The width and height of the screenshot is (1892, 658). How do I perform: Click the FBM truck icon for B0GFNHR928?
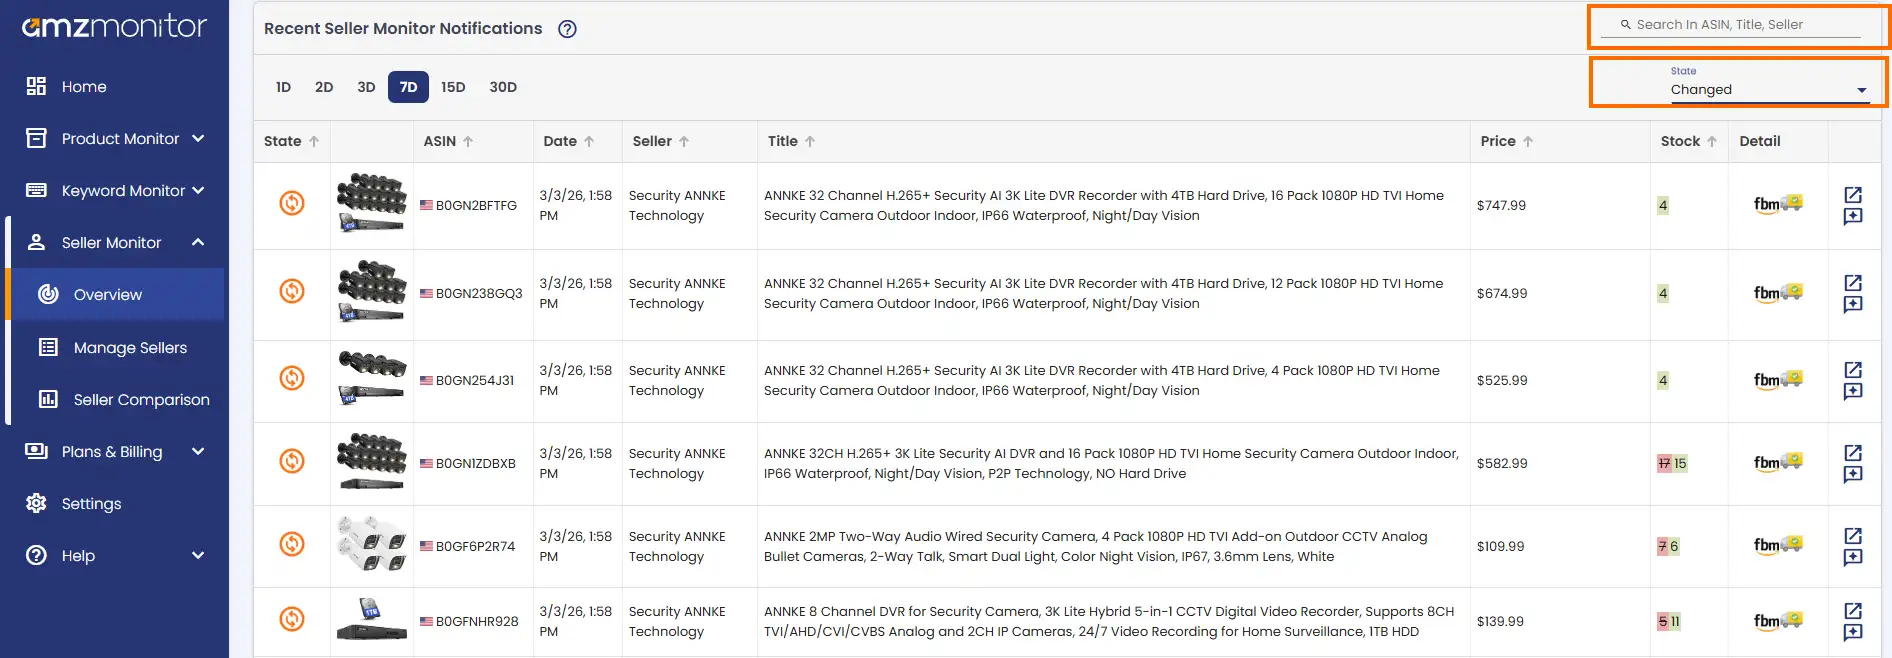pyautogui.click(x=1778, y=620)
